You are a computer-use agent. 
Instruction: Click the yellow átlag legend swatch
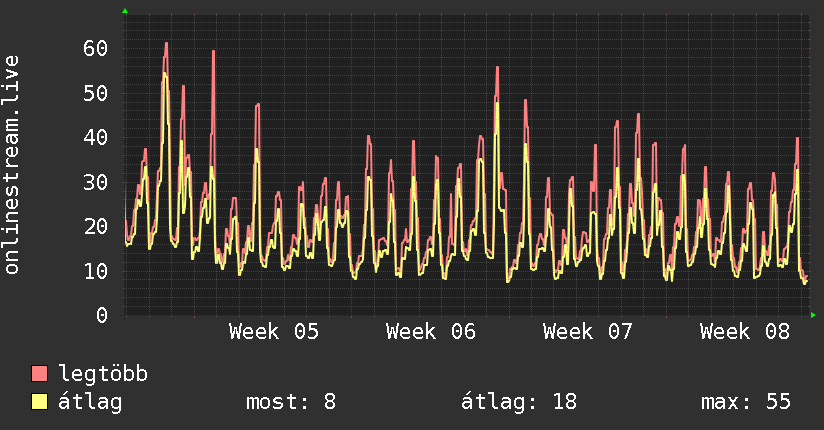[x=39, y=401]
